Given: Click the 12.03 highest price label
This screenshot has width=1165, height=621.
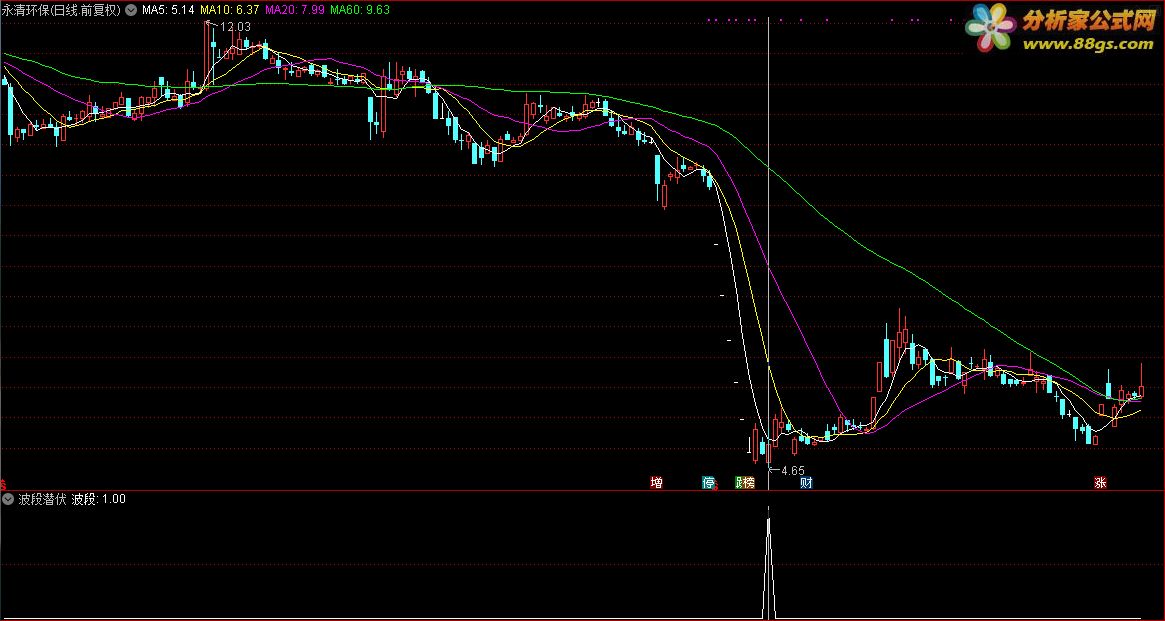Looking at the screenshot, I should tap(235, 27).
